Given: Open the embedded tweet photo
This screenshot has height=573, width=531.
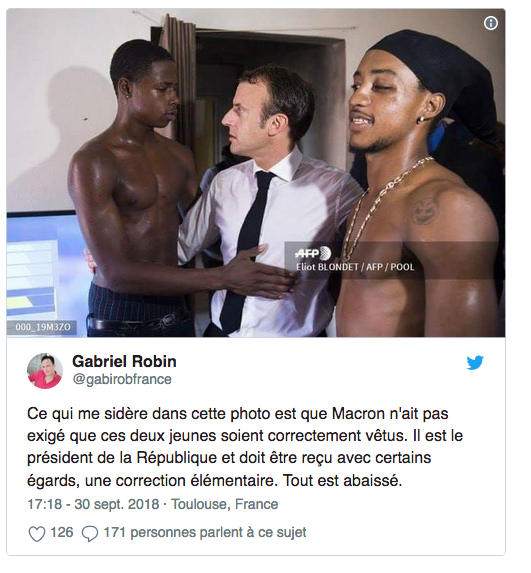Looking at the screenshot, I should pos(256,172).
